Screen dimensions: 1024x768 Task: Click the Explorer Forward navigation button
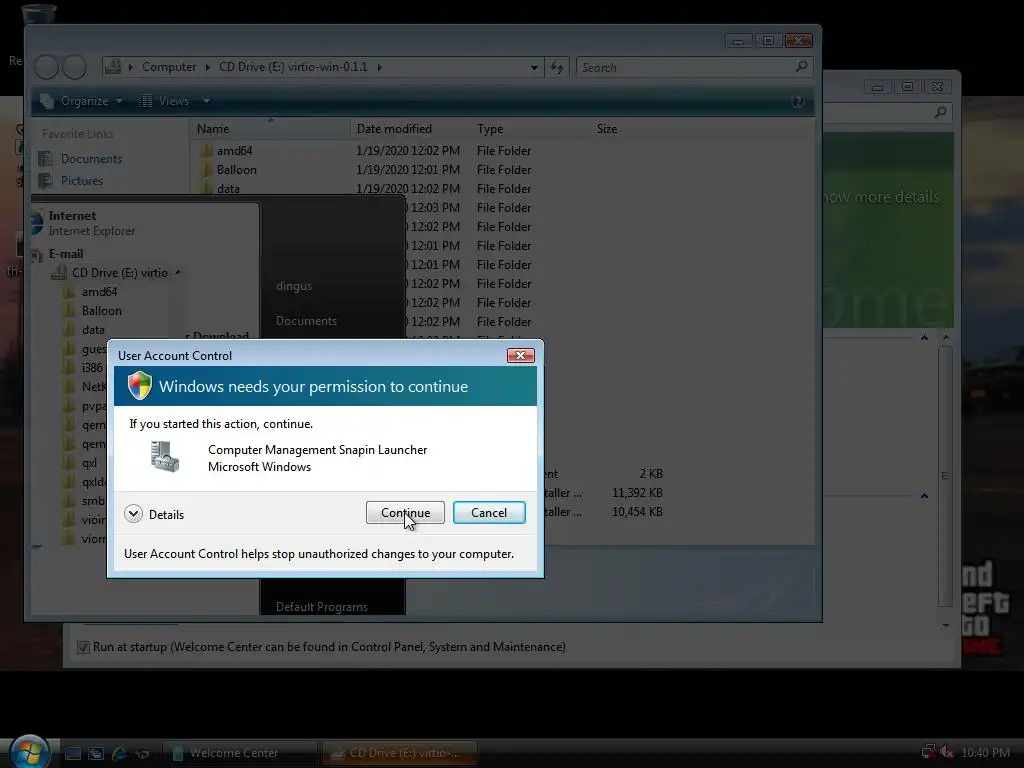coord(74,67)
